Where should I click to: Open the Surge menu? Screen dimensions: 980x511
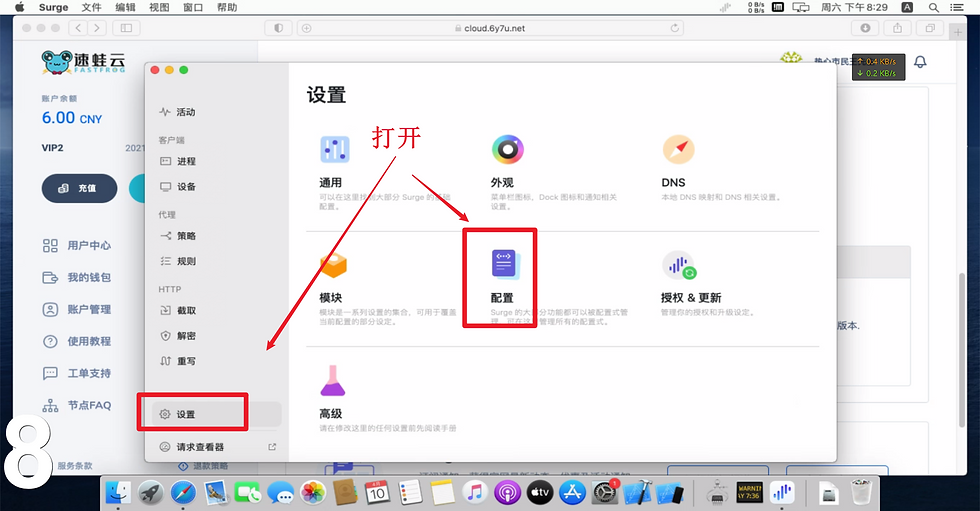pyautogui.click(x=54, y=7)
